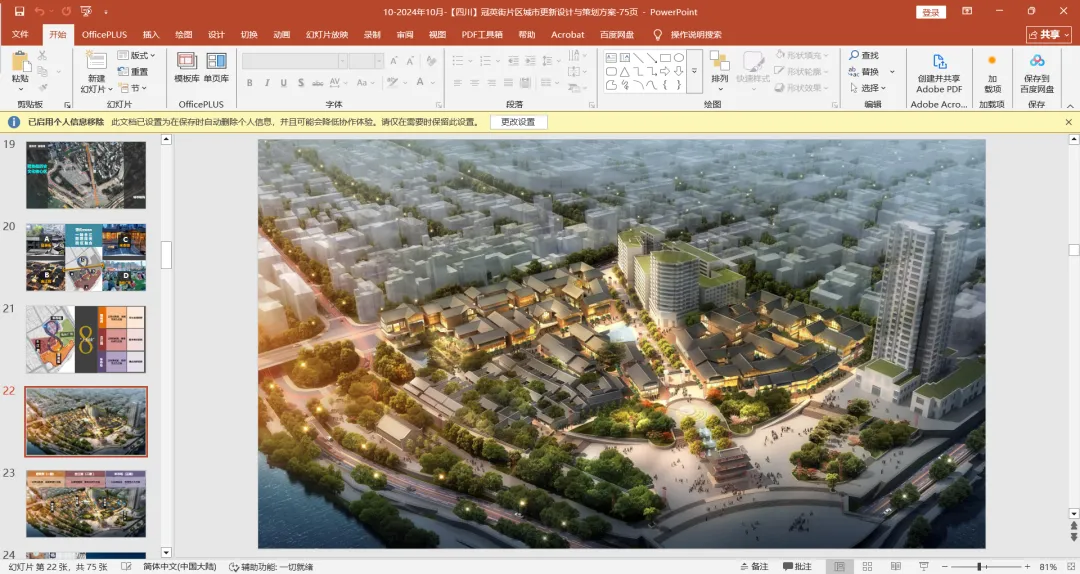Viewport: 1080px width, 574px height.
Task: Click 替换 Replace in editing group
Action: click(x=864, y=72)
